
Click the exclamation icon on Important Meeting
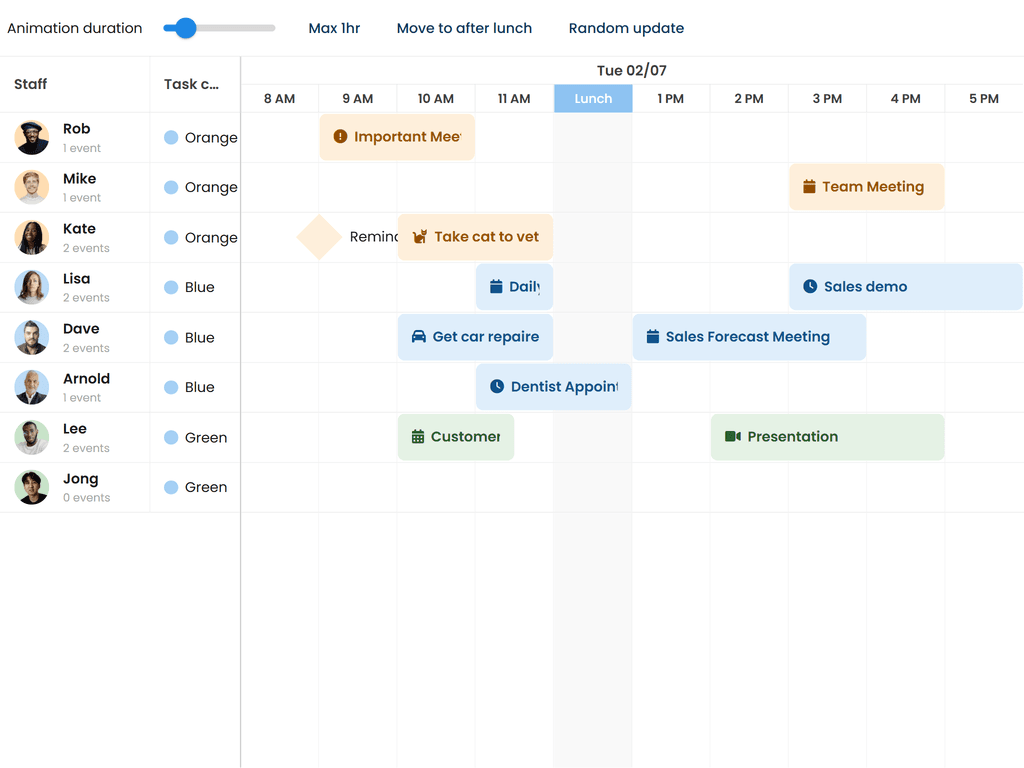340,137
